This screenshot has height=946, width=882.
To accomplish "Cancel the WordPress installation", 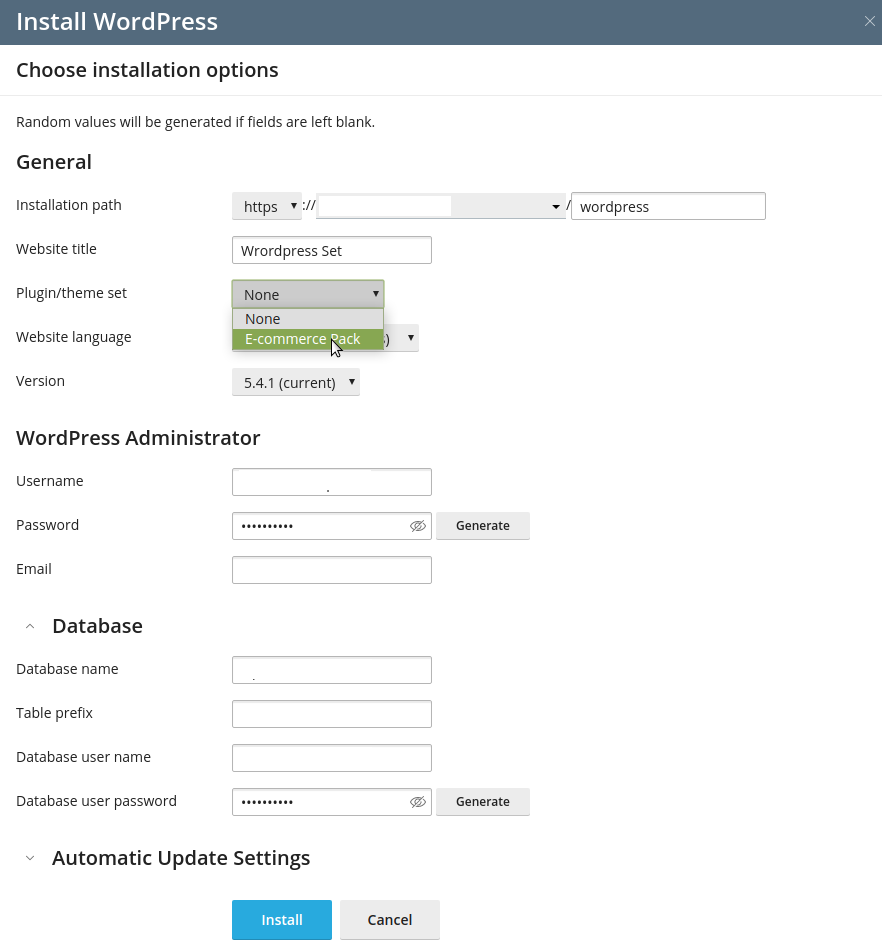I will [389, 920].
